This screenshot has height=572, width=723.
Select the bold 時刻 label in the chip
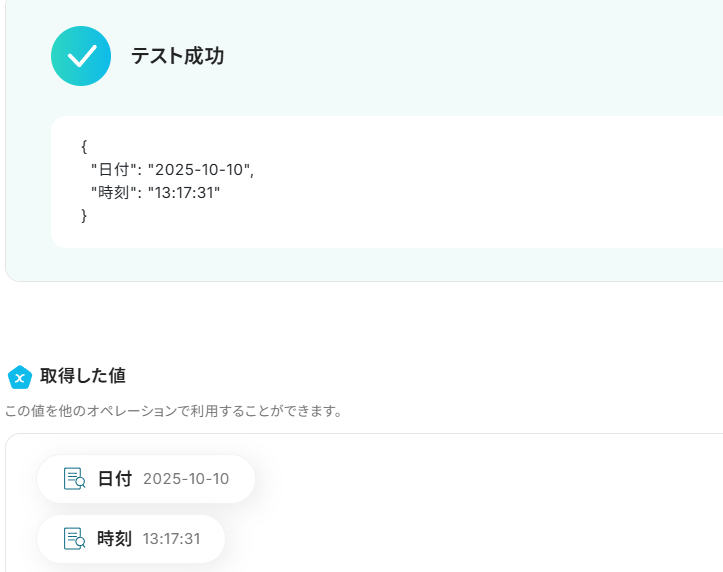tap(114, 539)
